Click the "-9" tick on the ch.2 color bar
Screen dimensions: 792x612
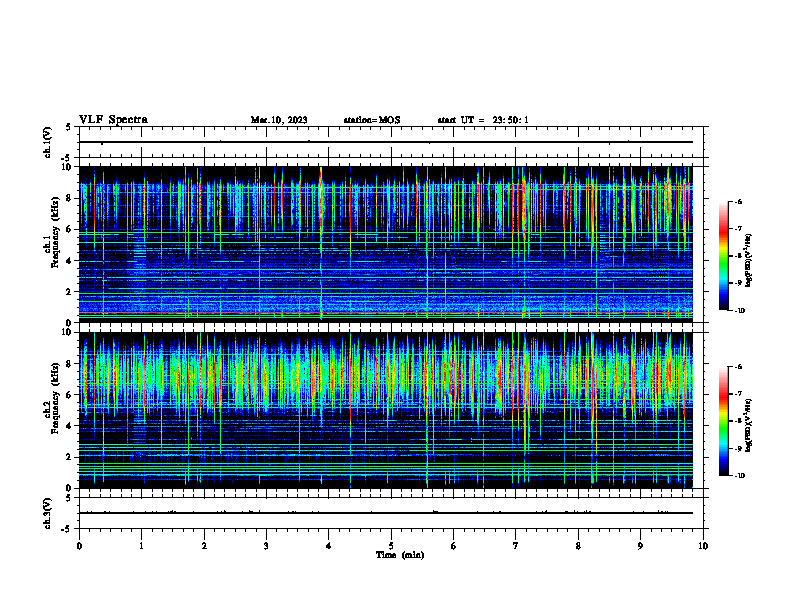pyautogui.click(x=738, y=448)
